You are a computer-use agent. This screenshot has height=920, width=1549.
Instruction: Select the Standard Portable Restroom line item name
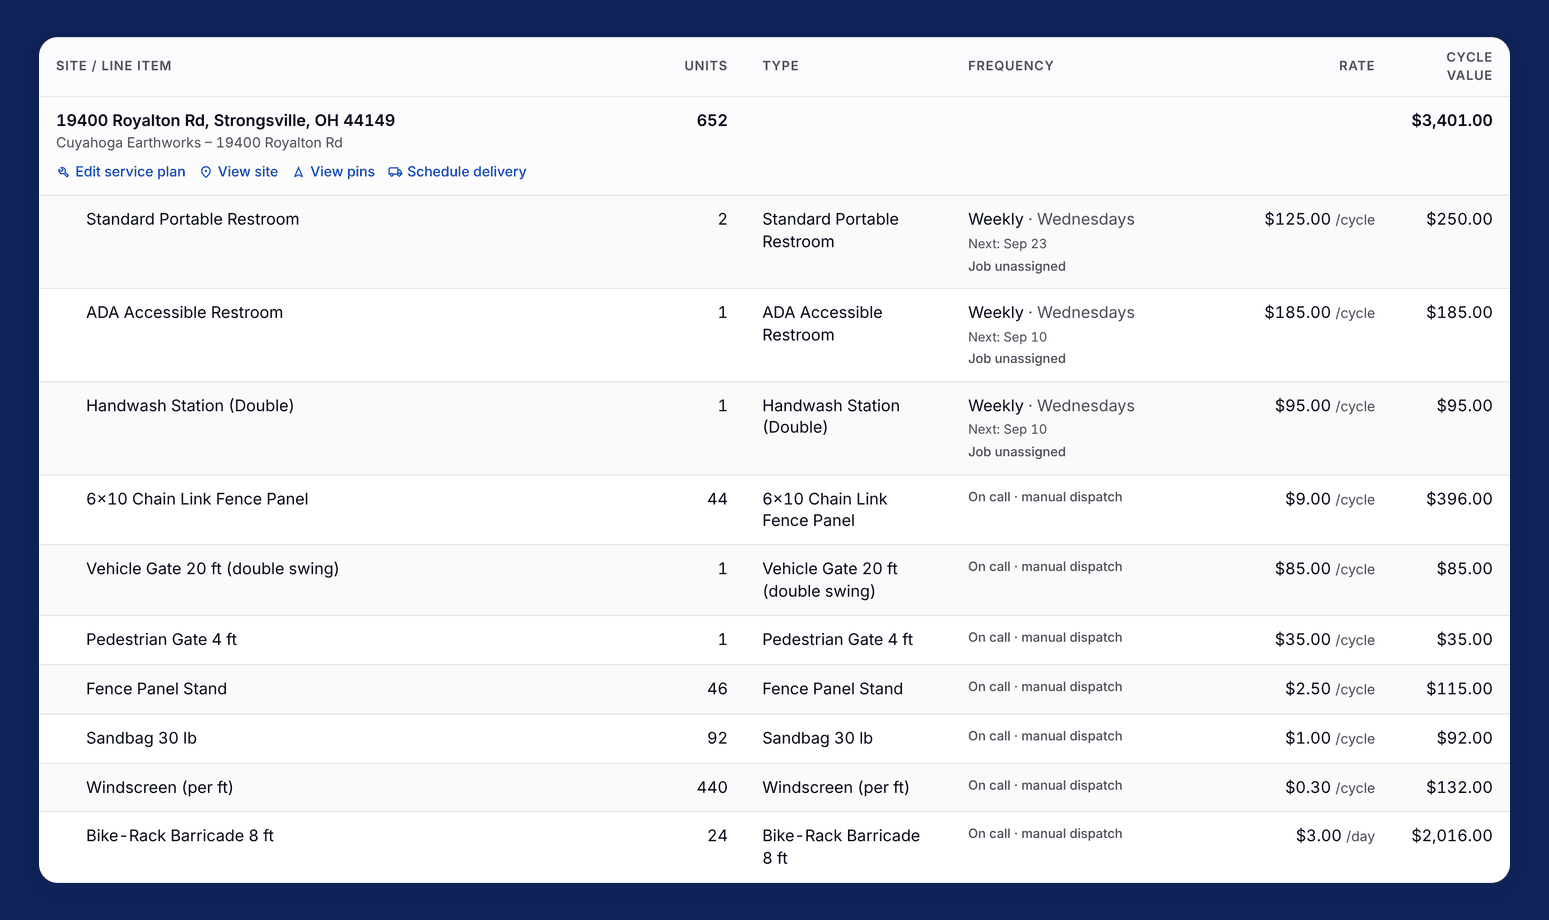pos(192,219)
